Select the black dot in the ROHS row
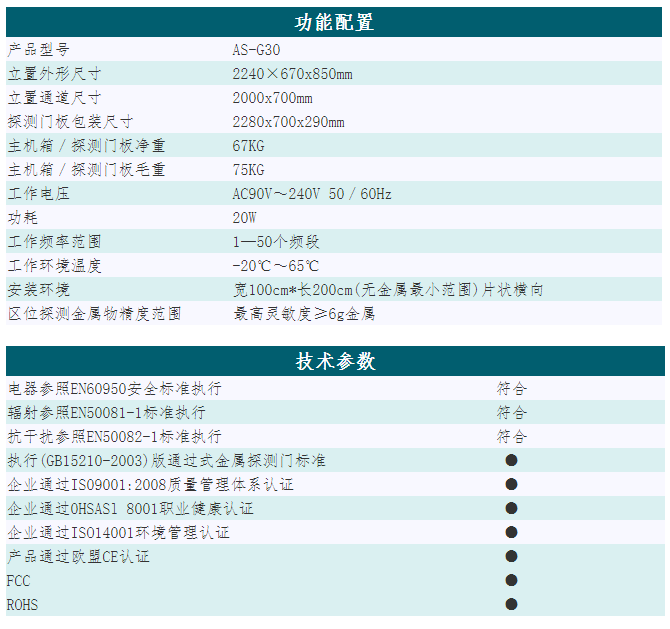 point(511,604)
